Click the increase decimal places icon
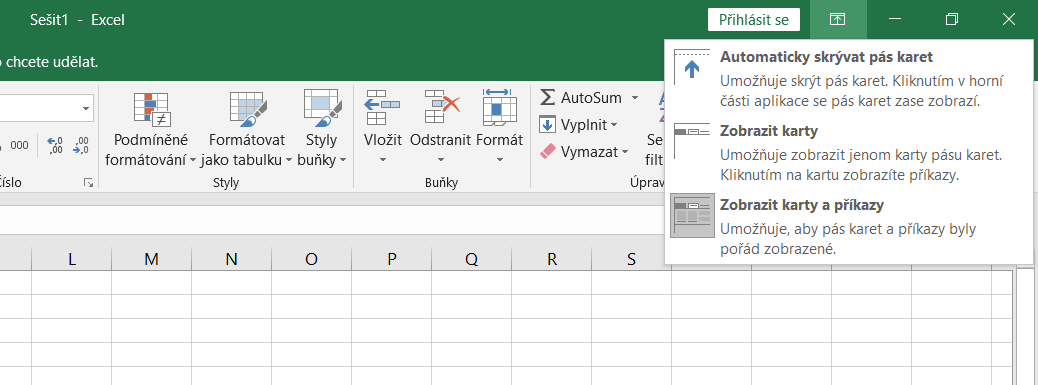 [x=54, y=145]
